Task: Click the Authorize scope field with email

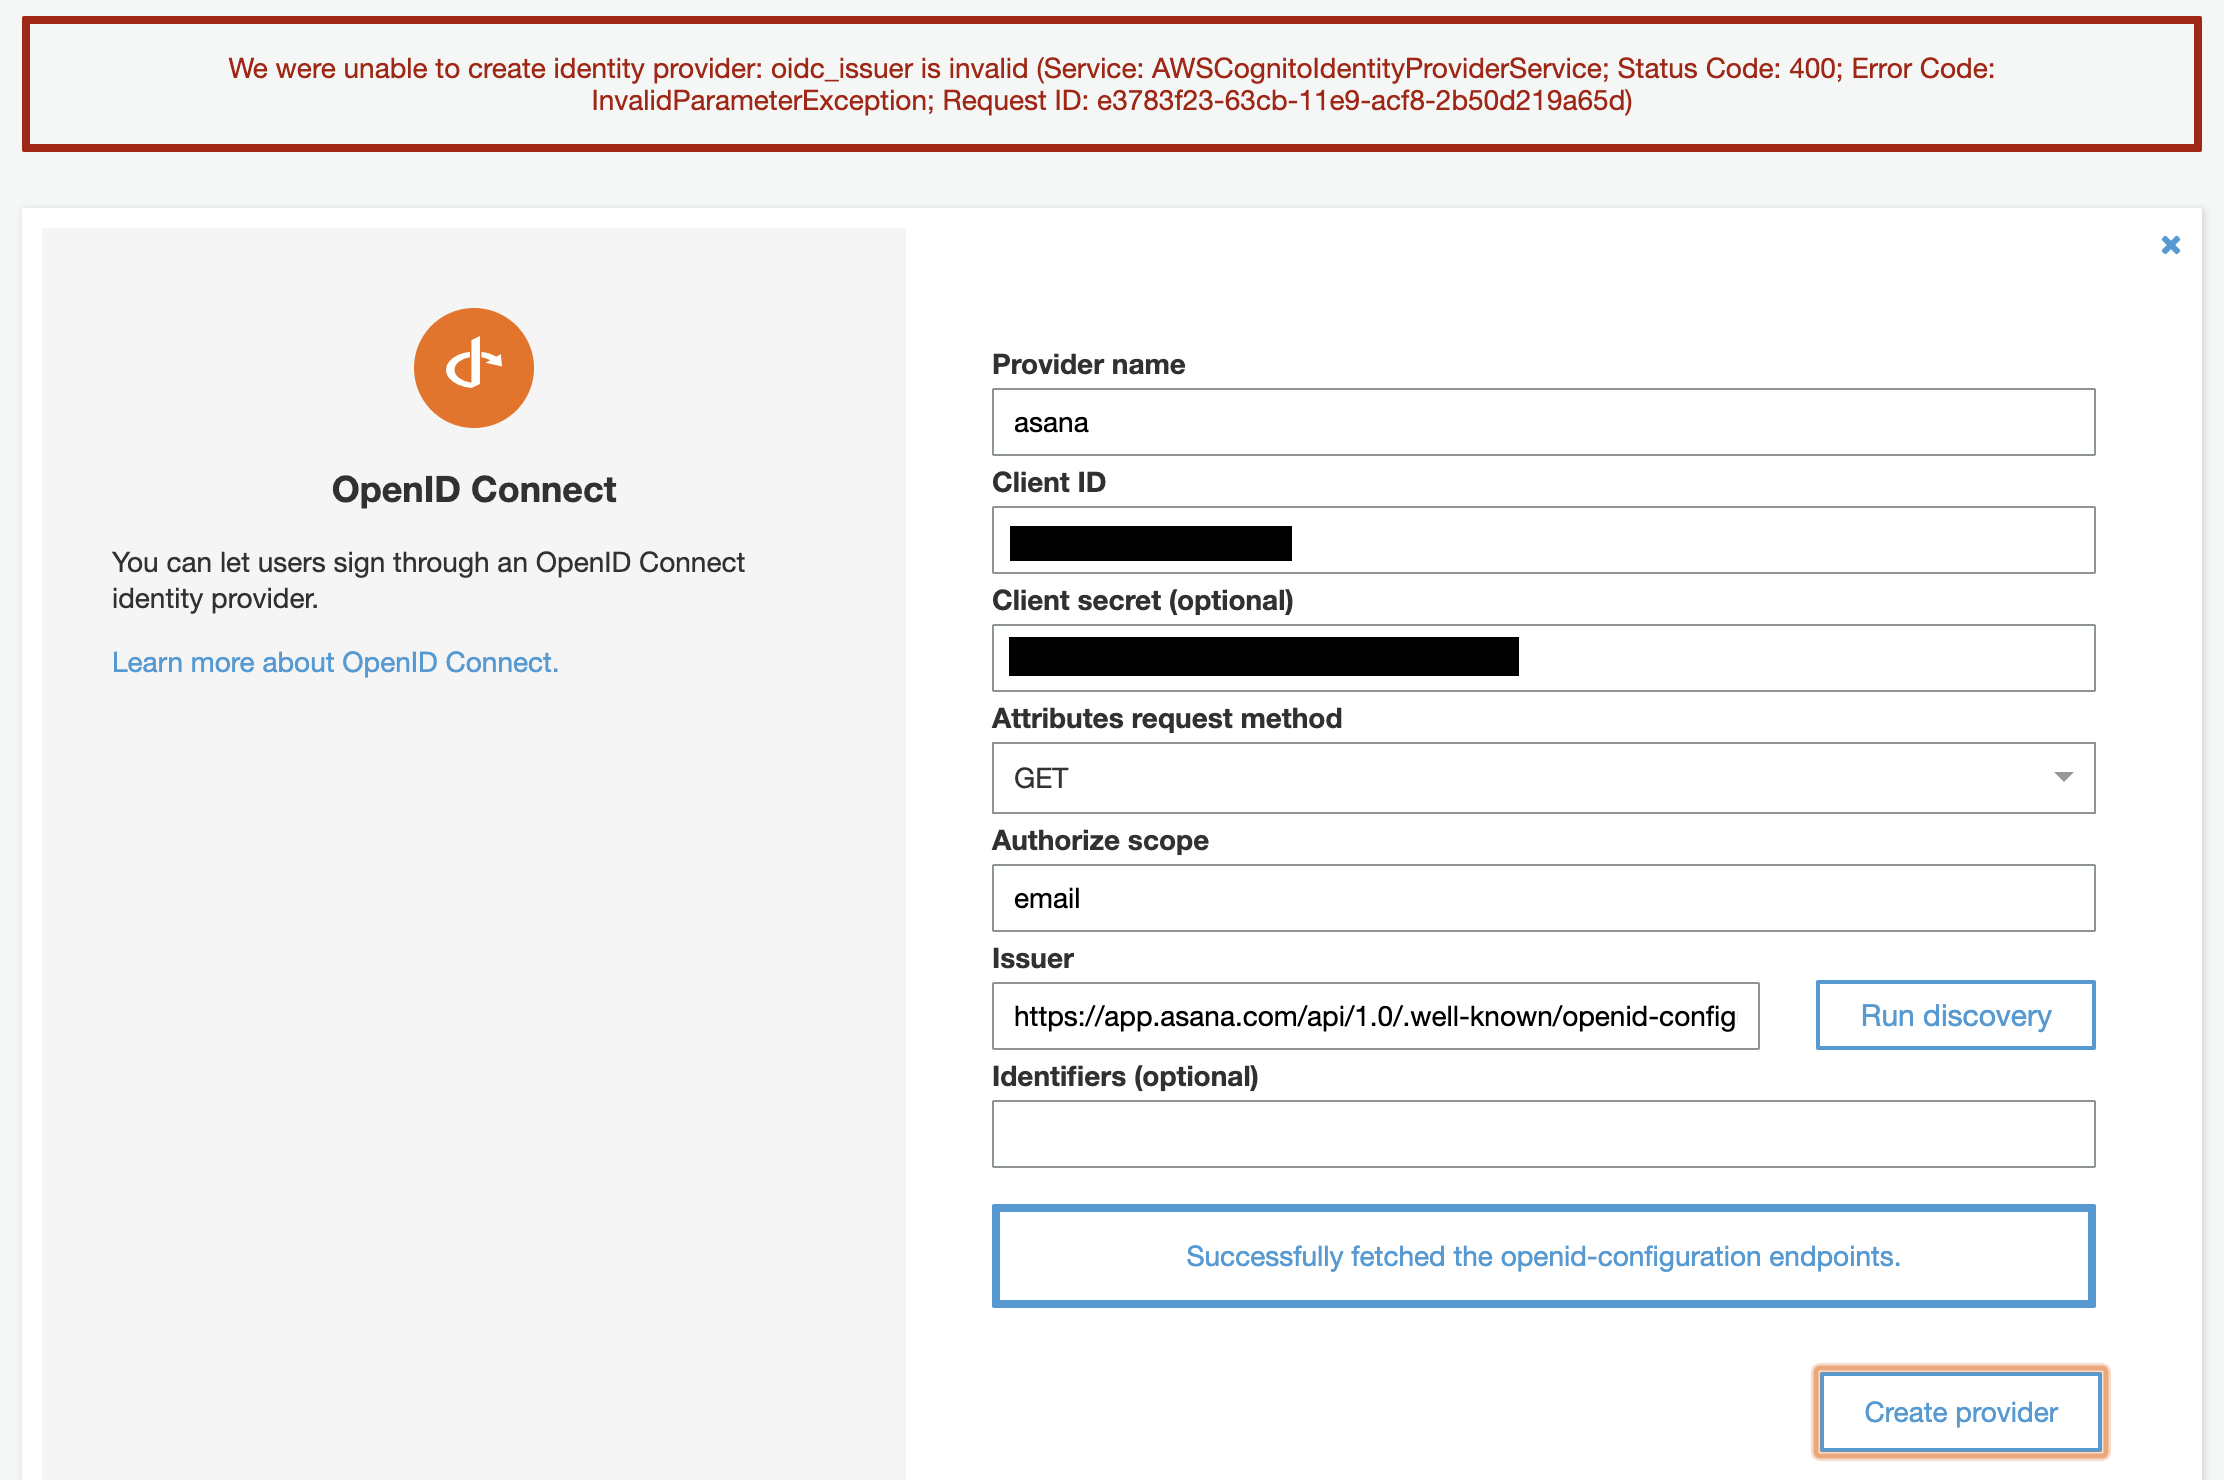Action: (1542, 899)
